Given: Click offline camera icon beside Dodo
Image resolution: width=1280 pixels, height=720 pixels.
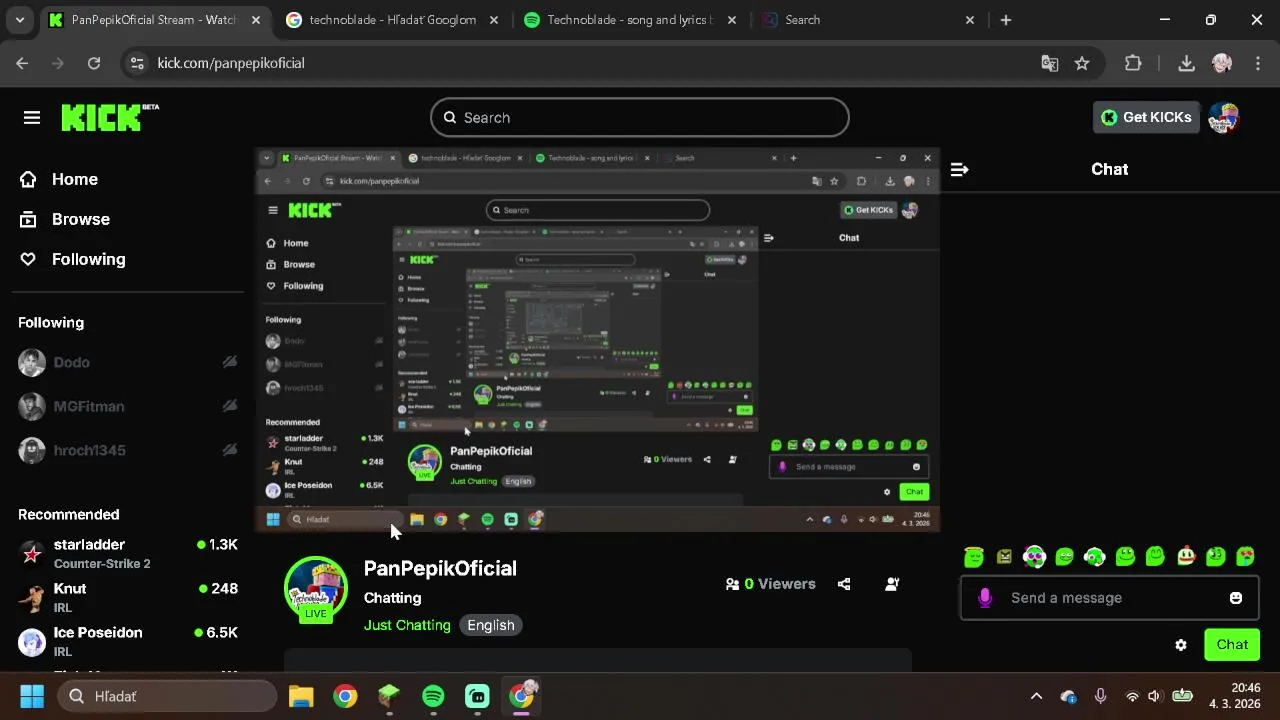Looking at the screenshot, I should coord(230,362).
